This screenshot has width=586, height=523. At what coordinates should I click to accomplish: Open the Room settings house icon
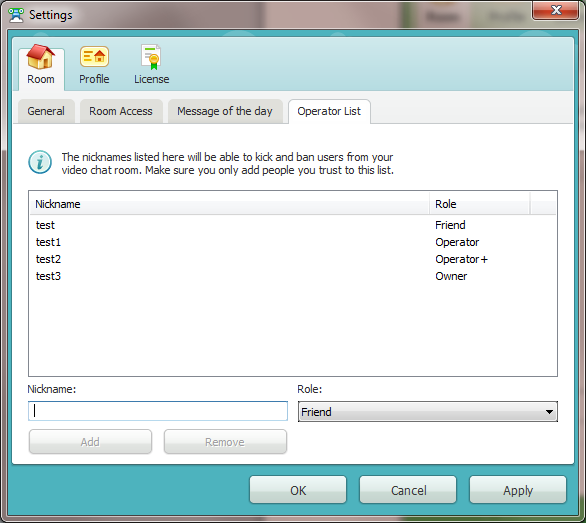click(x=40, y=57)
